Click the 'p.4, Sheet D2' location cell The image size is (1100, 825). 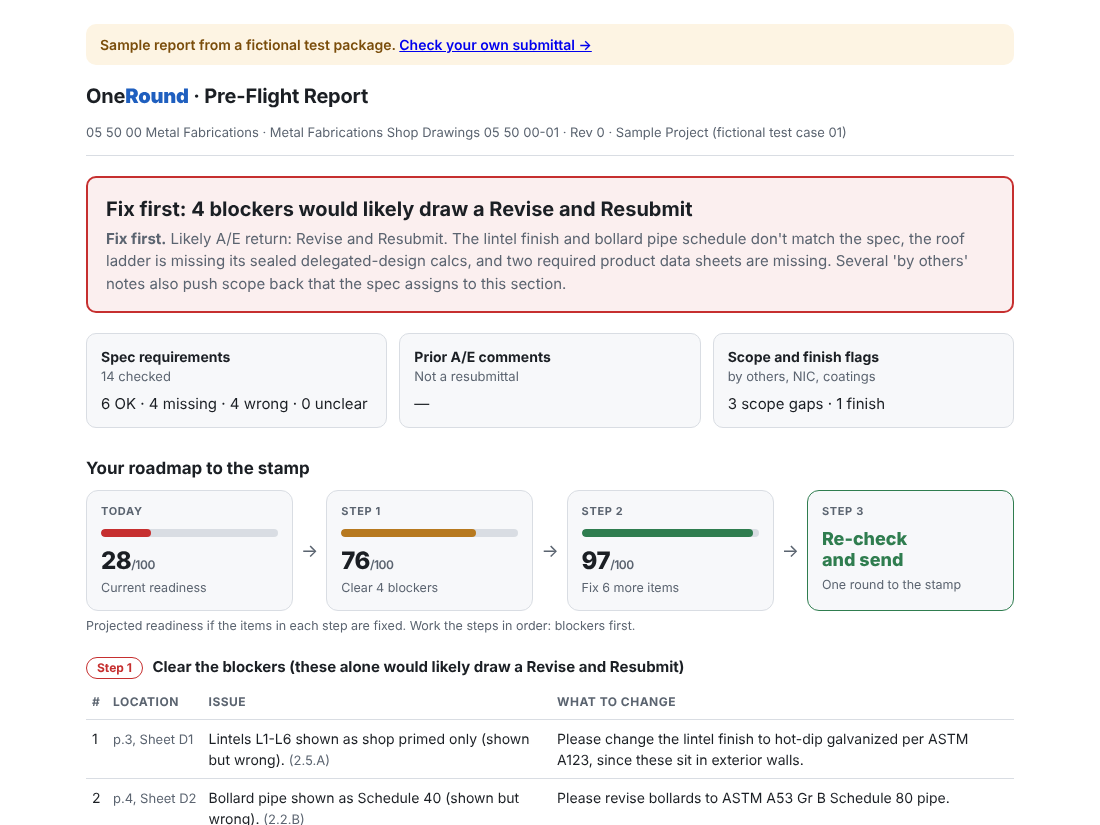point(154,798)
